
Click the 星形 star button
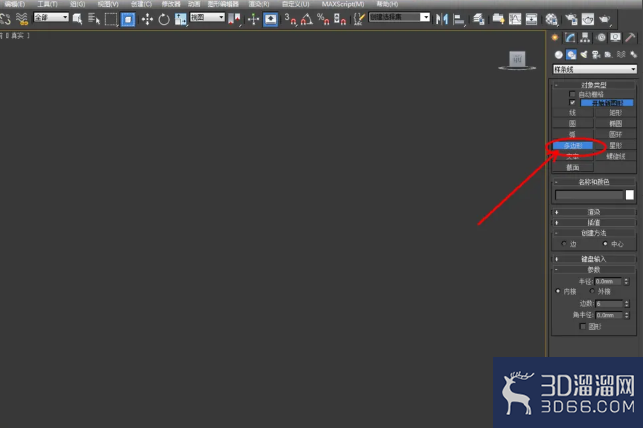coord(615,146)
